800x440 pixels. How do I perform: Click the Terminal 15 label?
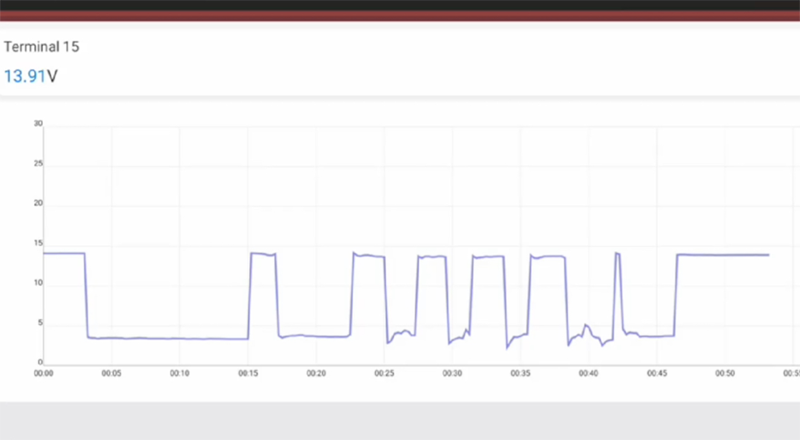(42, 47)
